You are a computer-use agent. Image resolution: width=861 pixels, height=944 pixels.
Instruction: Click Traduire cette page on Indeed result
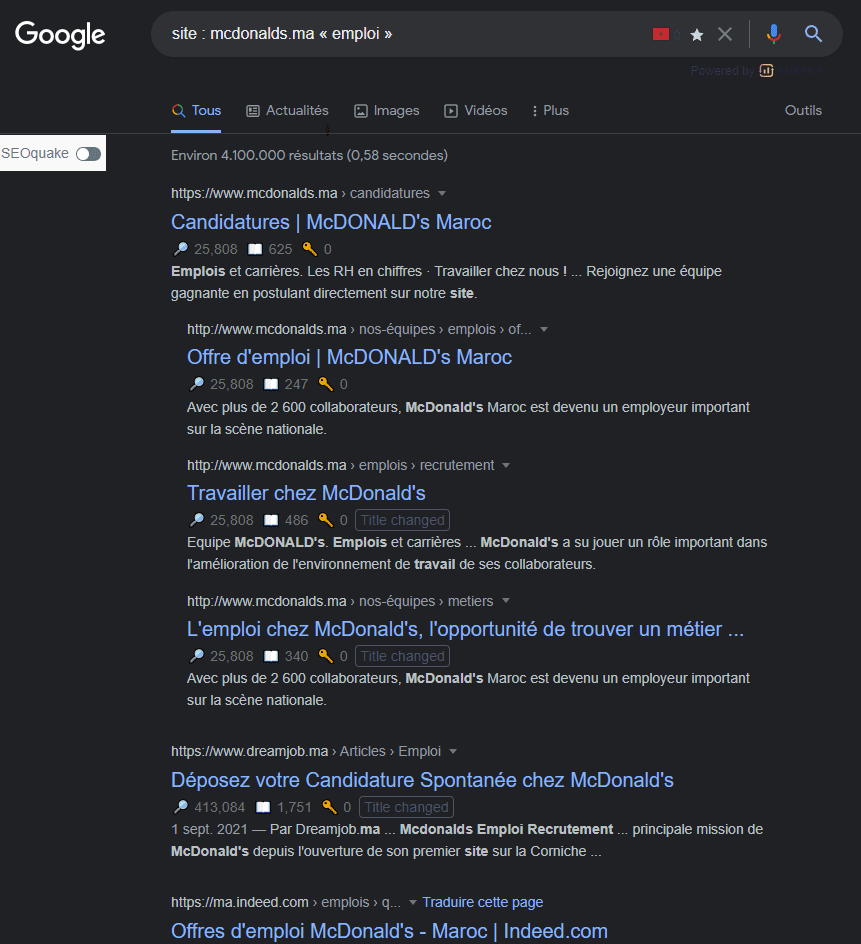click(x=482, y=901)
